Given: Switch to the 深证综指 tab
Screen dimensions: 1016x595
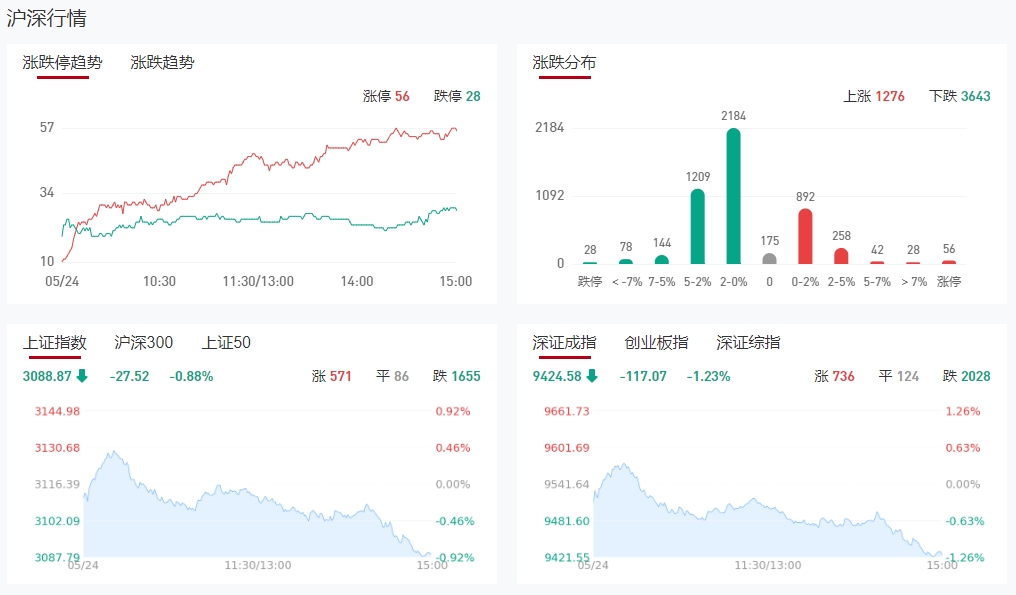Looking at the screenshot, I should click(x=748, y=342).
